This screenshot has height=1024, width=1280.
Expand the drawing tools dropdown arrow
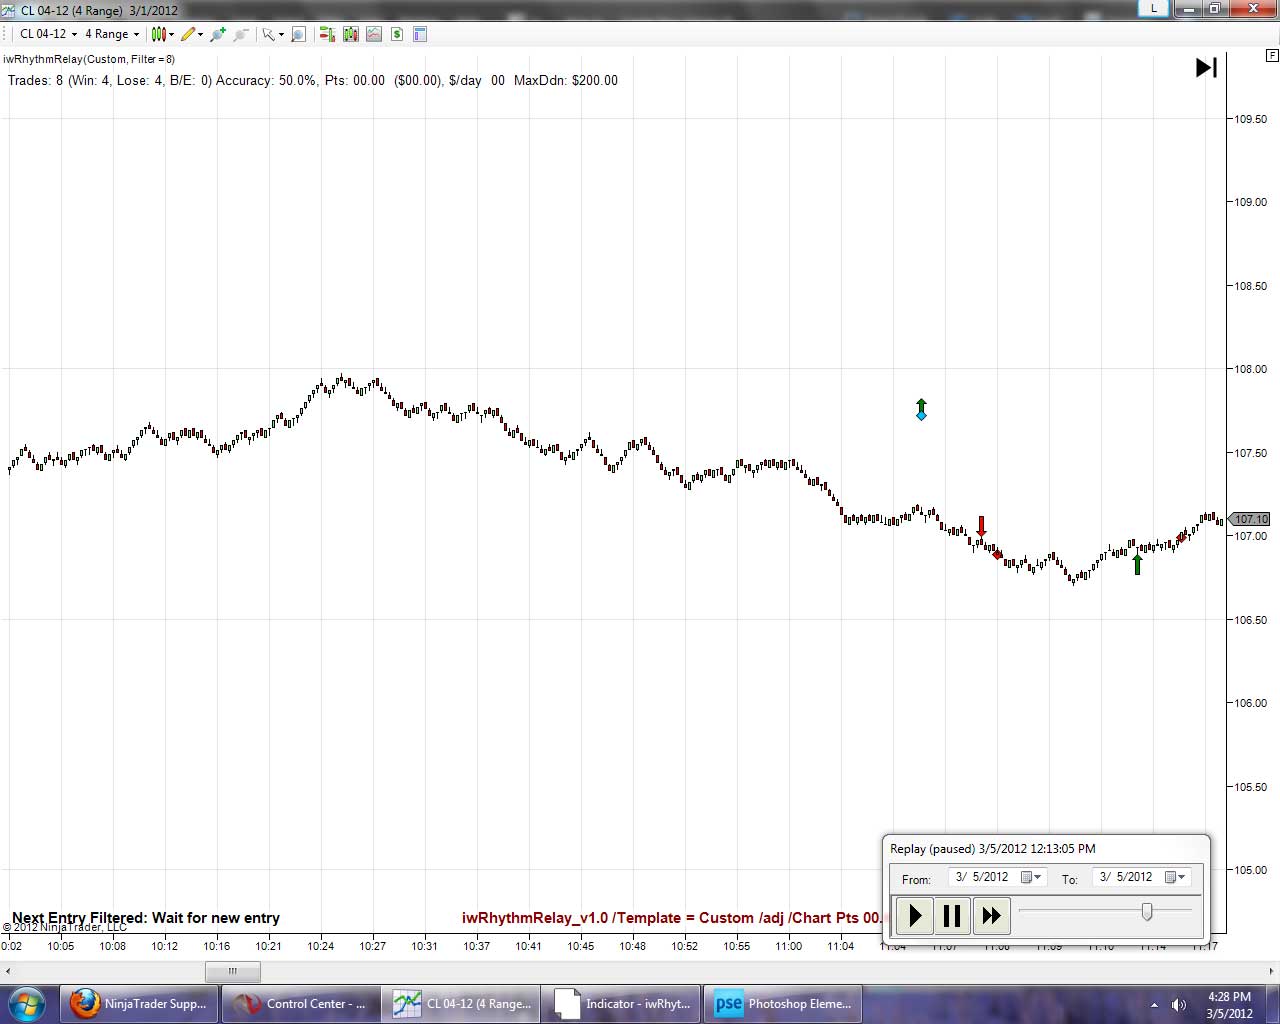point(200,34)
